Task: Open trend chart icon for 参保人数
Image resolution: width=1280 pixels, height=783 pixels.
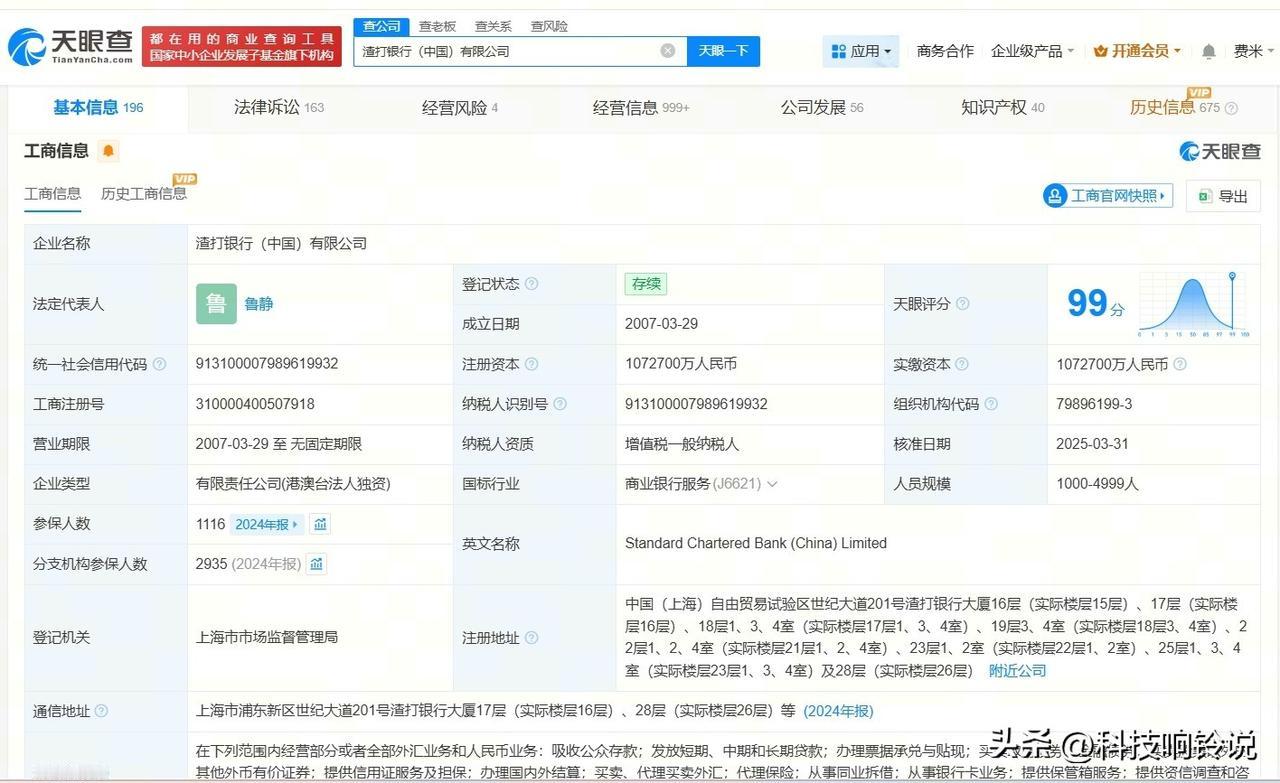Action: [320, 524]
